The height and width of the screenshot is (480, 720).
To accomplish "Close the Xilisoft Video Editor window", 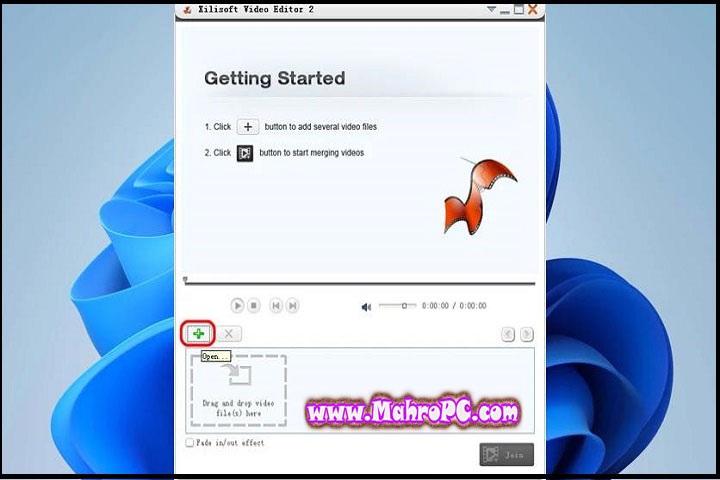I will tap(533, 9).
